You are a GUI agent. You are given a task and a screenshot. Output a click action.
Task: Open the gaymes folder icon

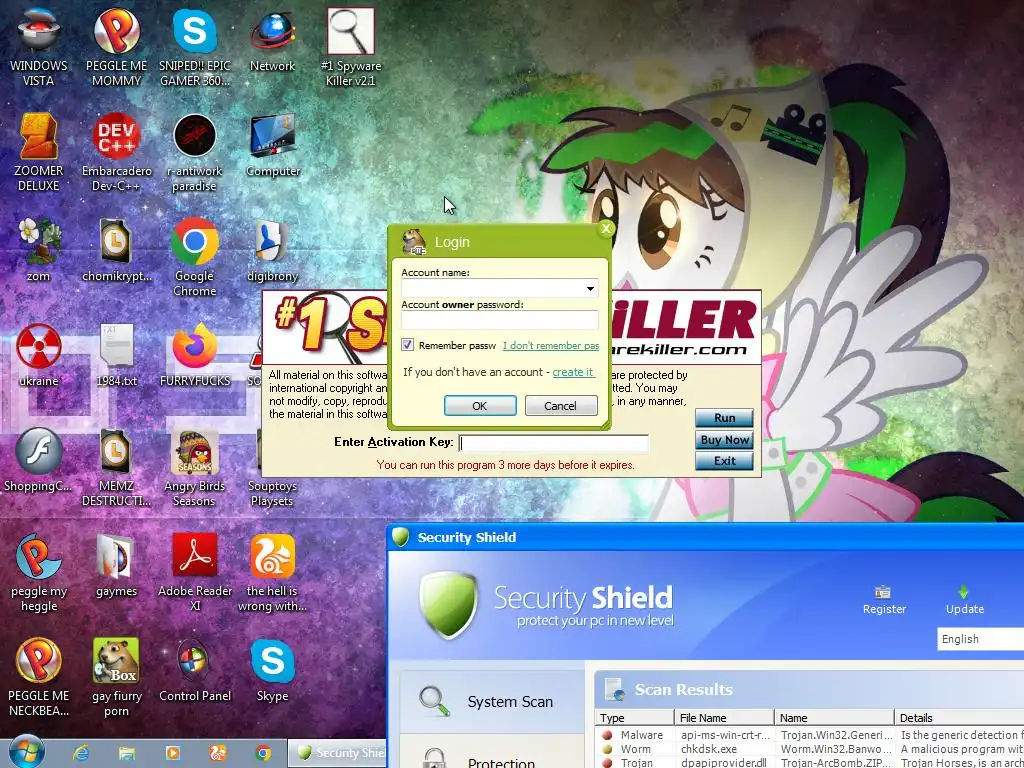coord(116,566)
